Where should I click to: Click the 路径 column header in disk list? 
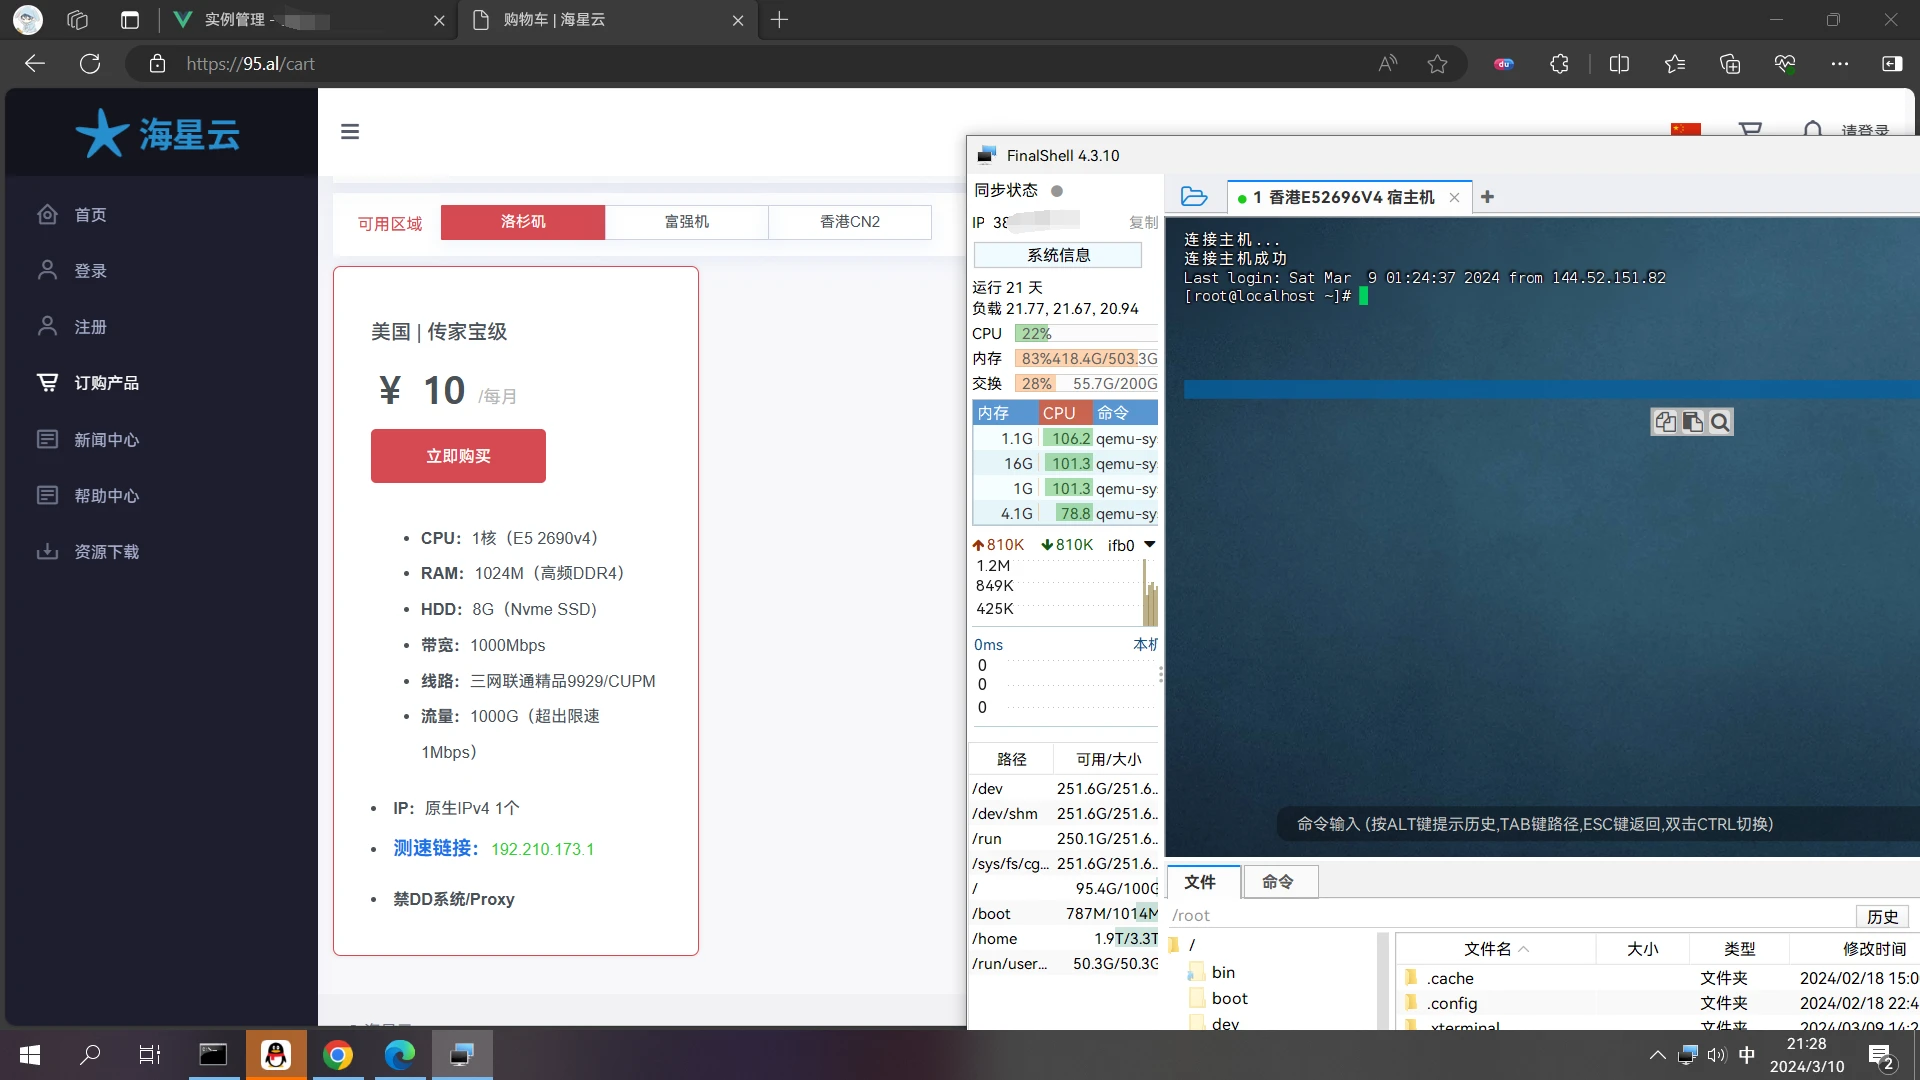pyautogui.click(x=1011, y=759)
